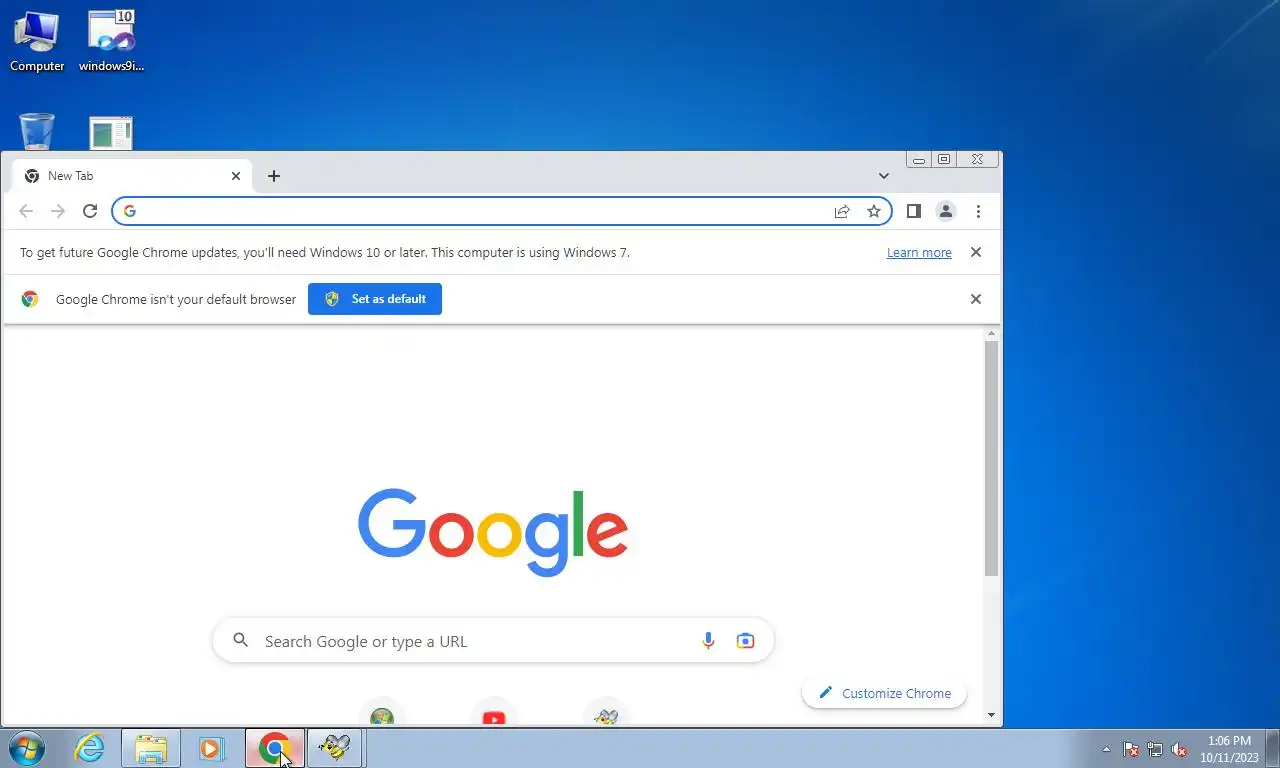Screen dimensions: 1280x768
Task: Select the windows9i... desktop icon
Action: [112, 41]
